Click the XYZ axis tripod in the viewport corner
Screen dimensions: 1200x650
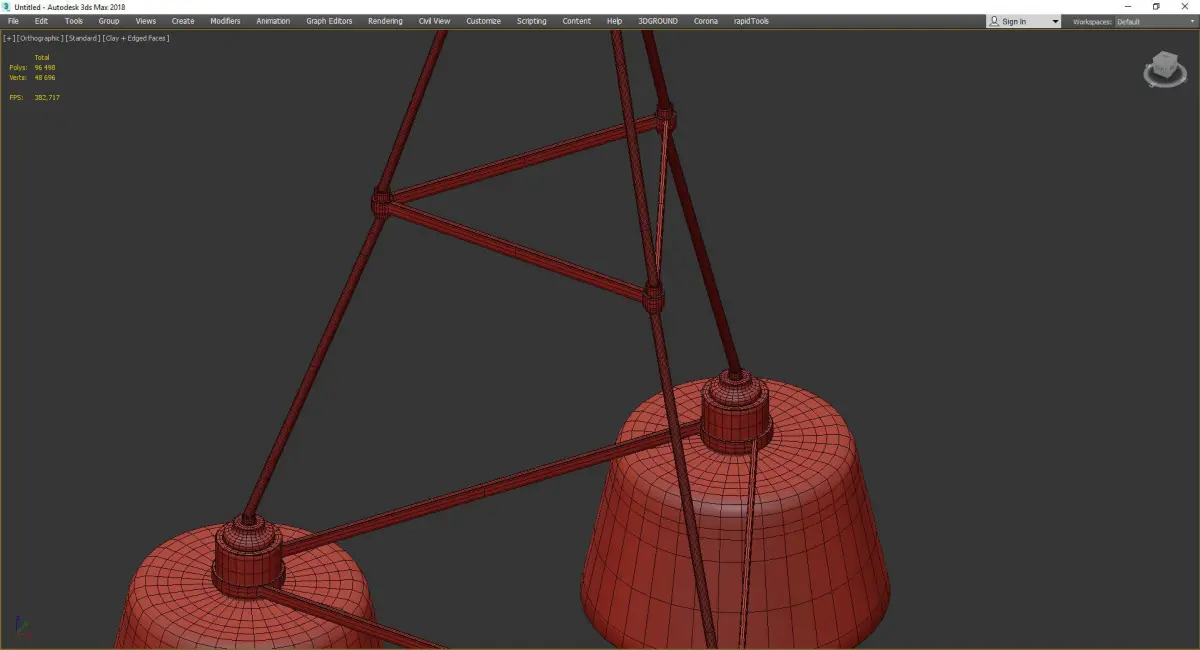pyautogui.click(x=24, y=629)
